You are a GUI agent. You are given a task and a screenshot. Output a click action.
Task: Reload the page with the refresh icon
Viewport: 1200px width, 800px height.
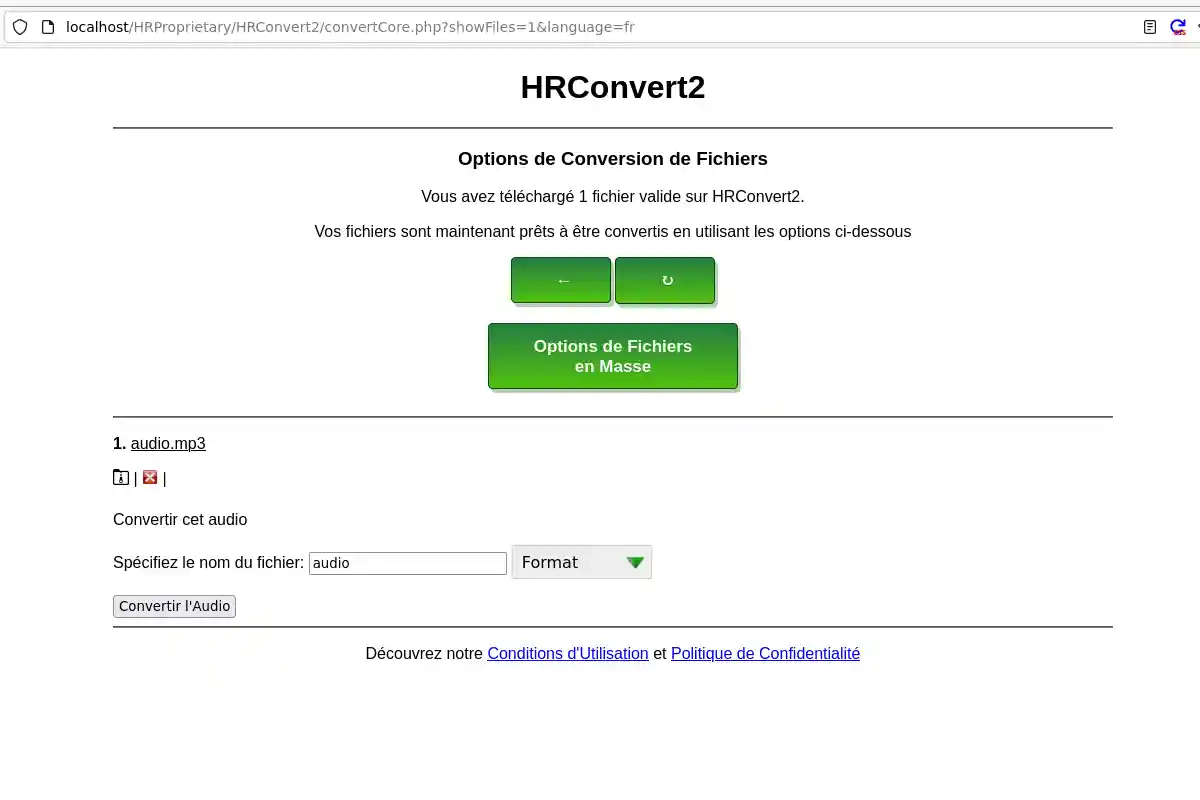(x=1178, y=27)
